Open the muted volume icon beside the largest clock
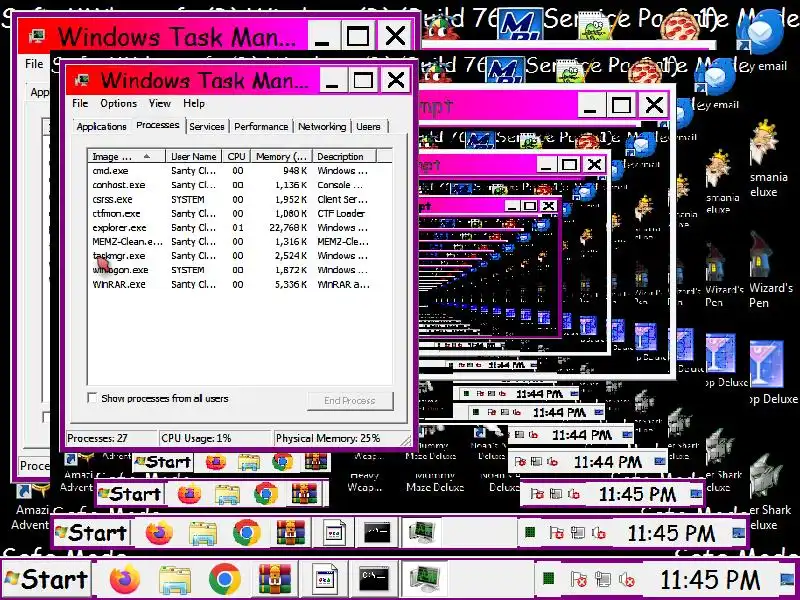The height and width of the screenshot is (600, 800). click(x=627, y=580)
